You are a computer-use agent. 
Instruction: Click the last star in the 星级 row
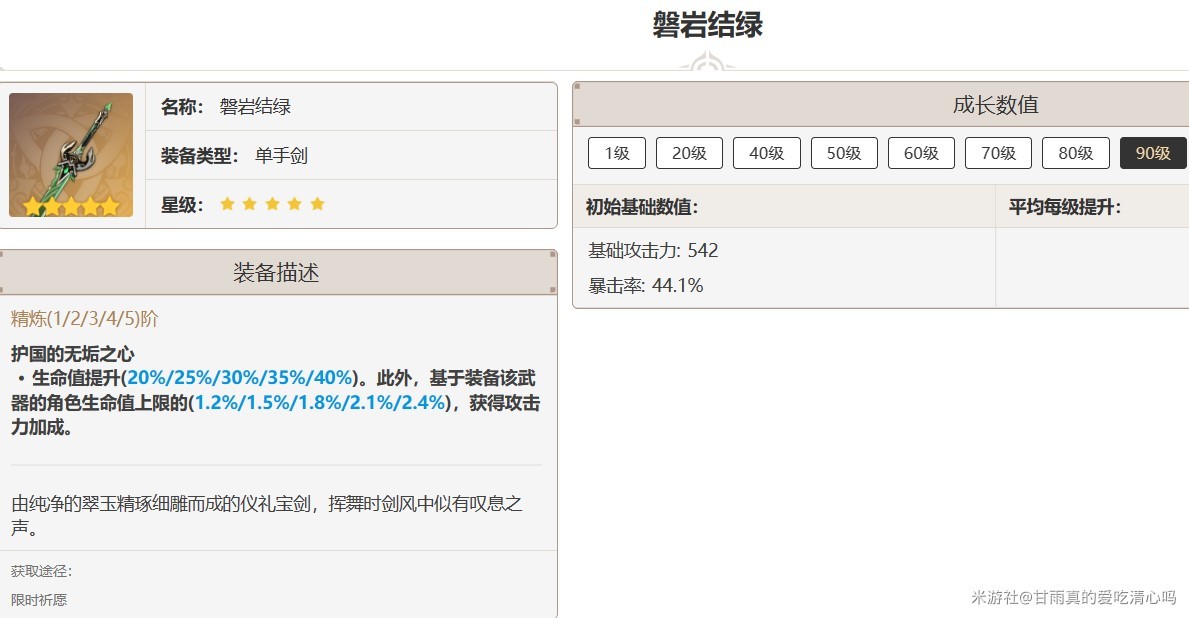click(317, 204)
